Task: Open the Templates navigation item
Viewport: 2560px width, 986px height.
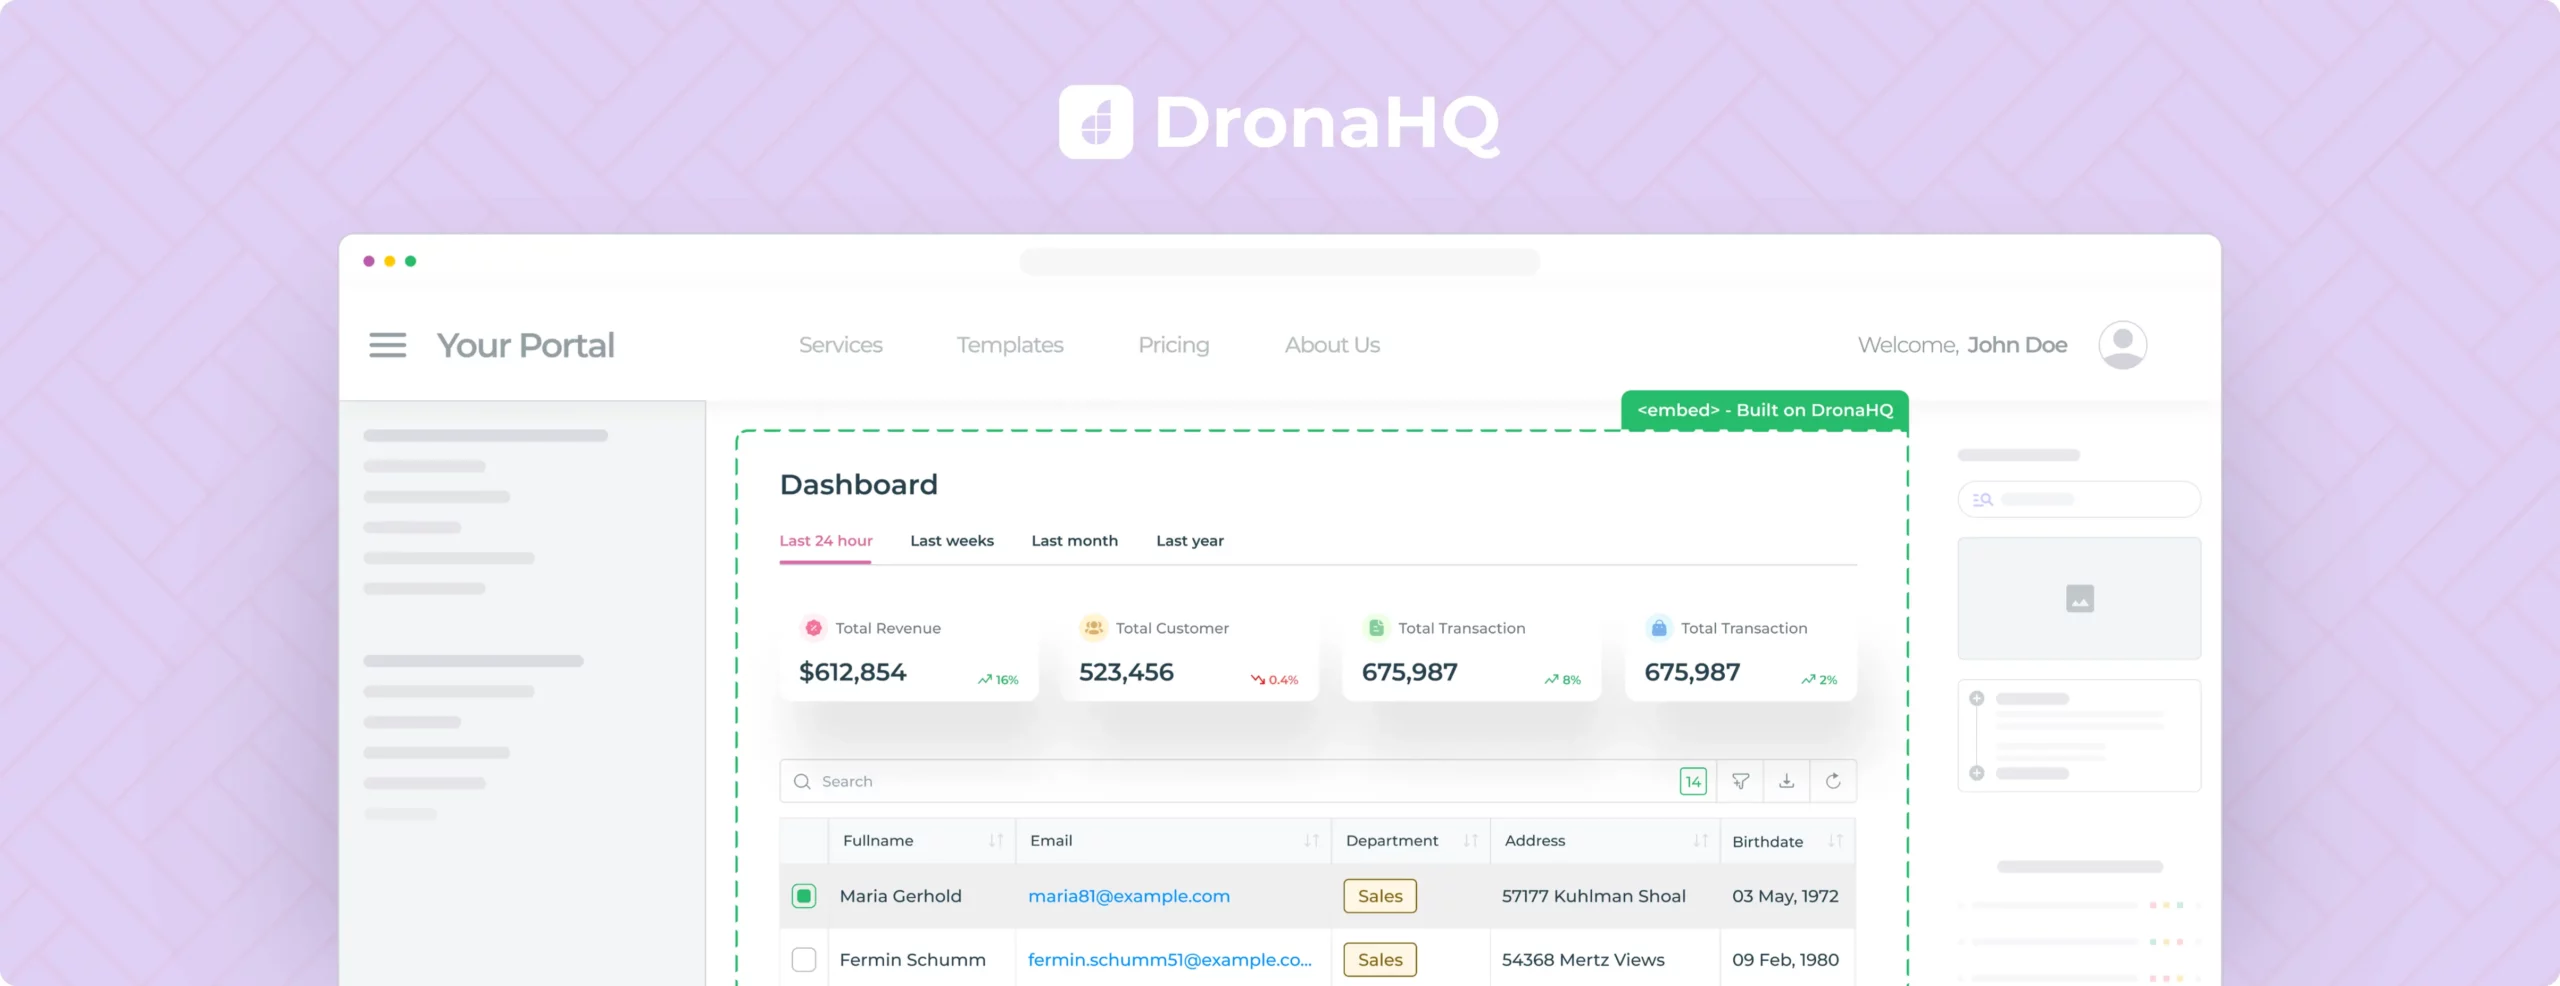Action: pyautogui.click(x=1009, y=345)
